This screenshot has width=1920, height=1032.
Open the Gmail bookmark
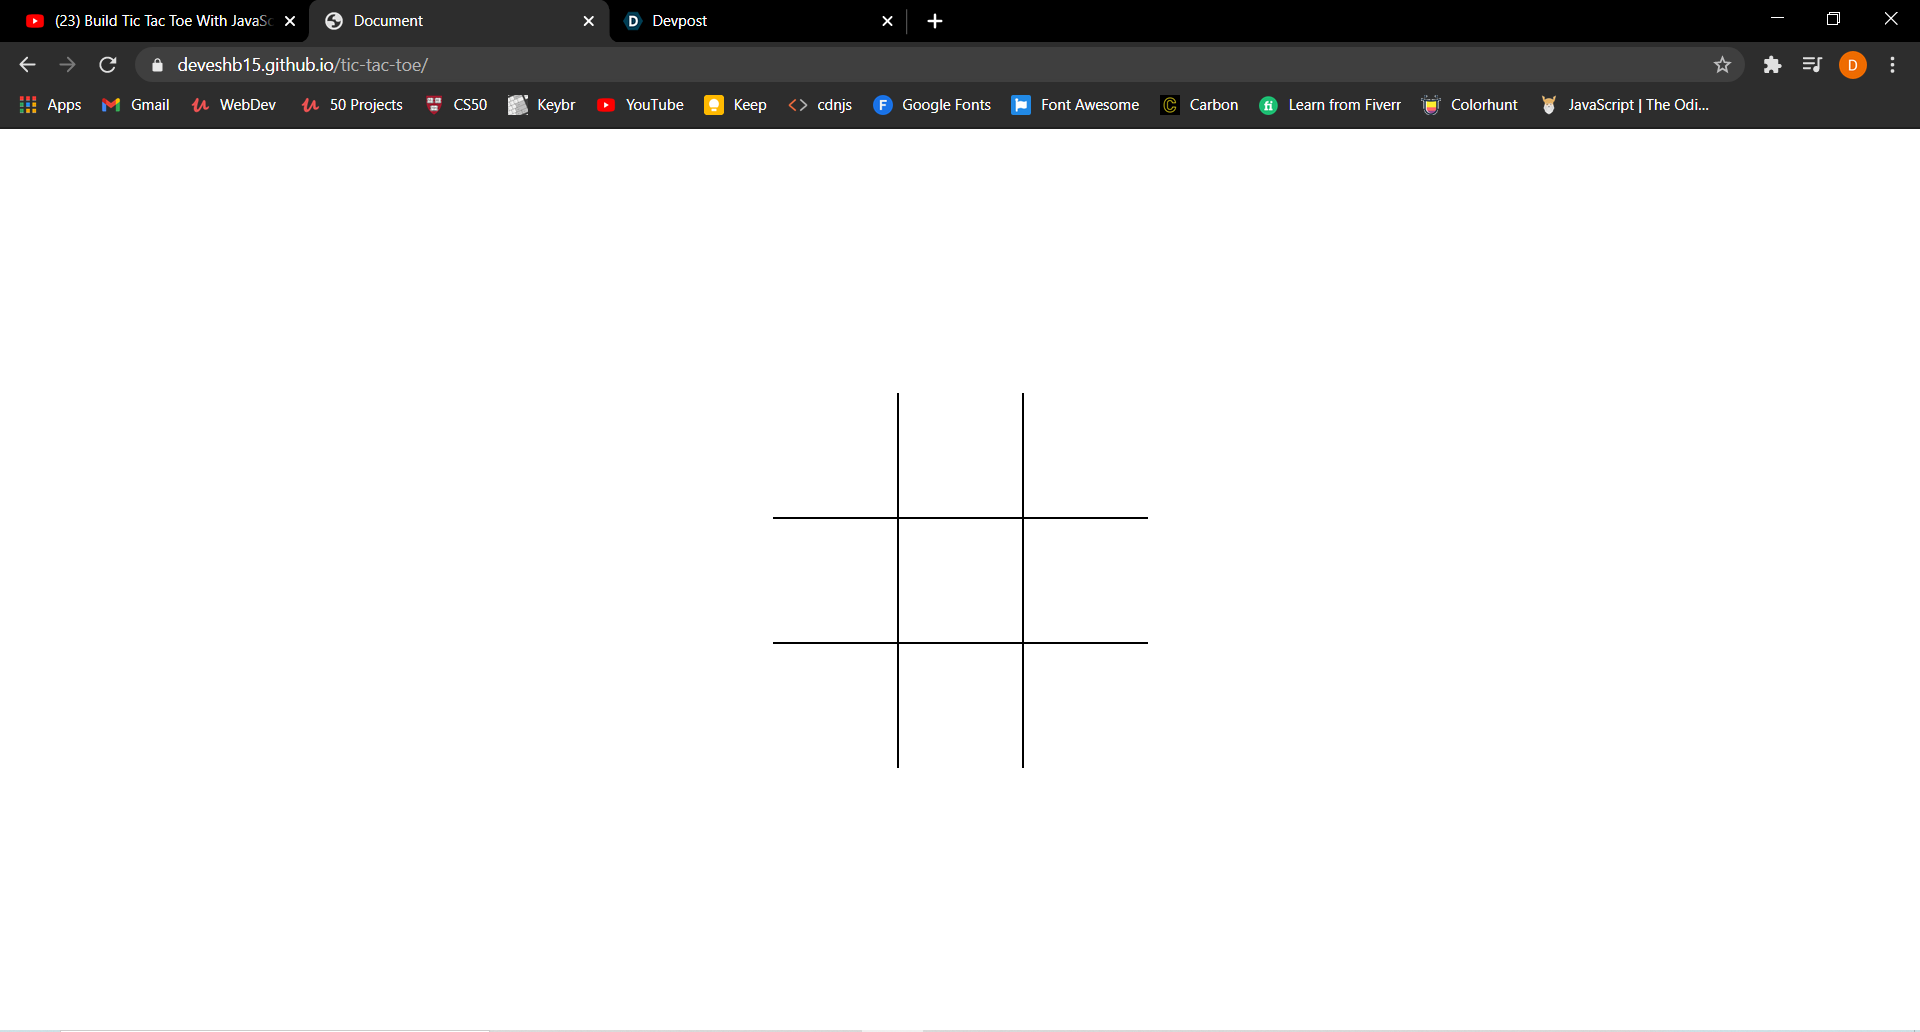pyautogui.click(x=136, y=105)
